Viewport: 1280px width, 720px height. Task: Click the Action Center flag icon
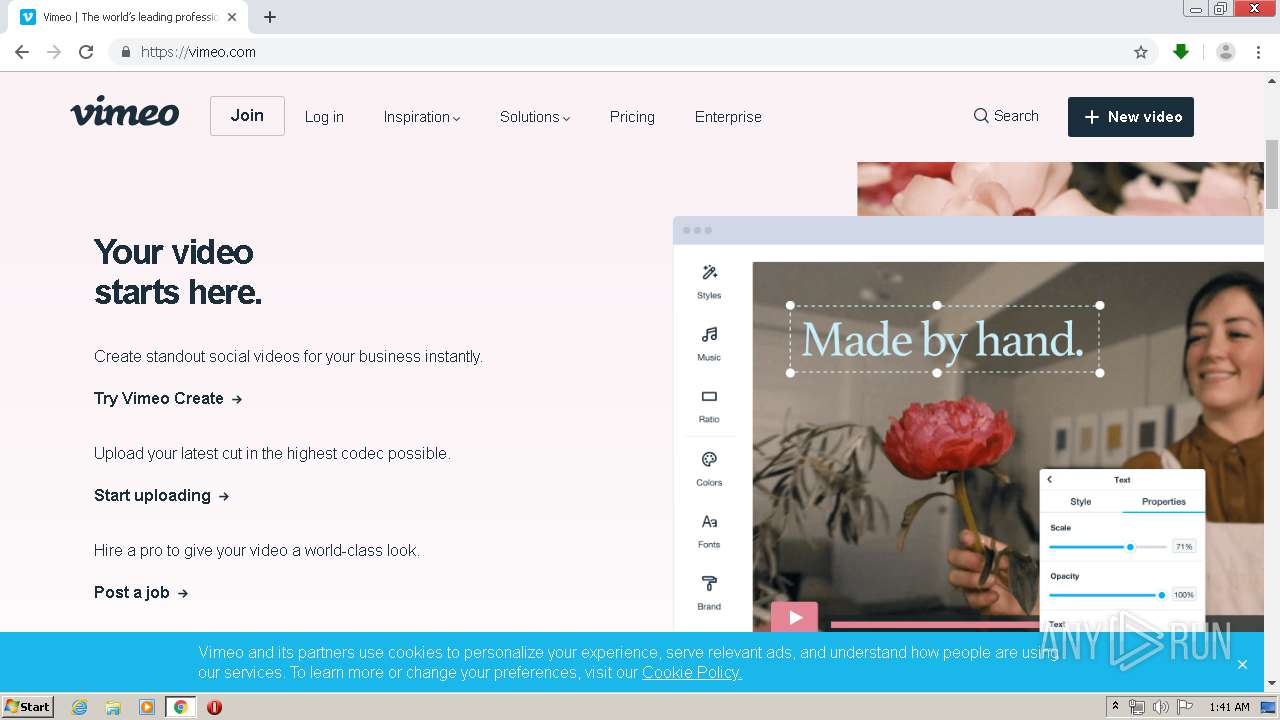click(1185, 707)
